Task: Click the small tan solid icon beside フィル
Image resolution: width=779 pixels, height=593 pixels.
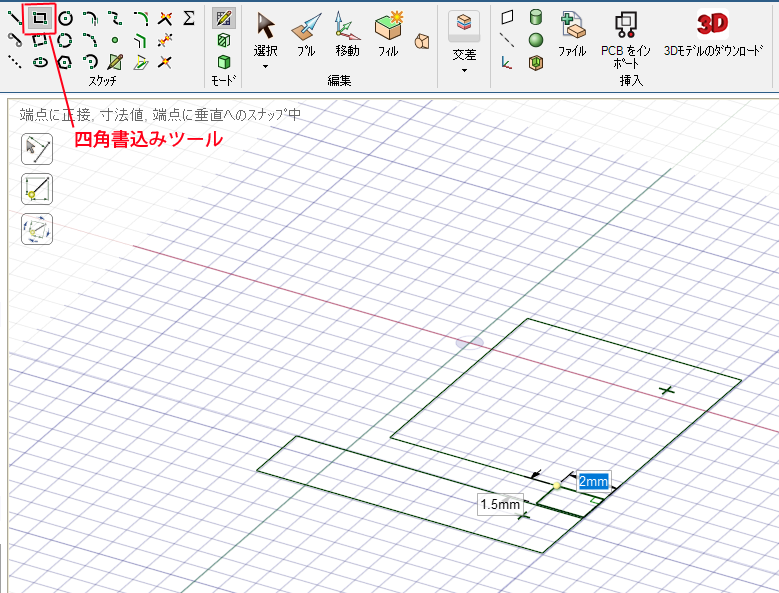Action: point(422,41)
